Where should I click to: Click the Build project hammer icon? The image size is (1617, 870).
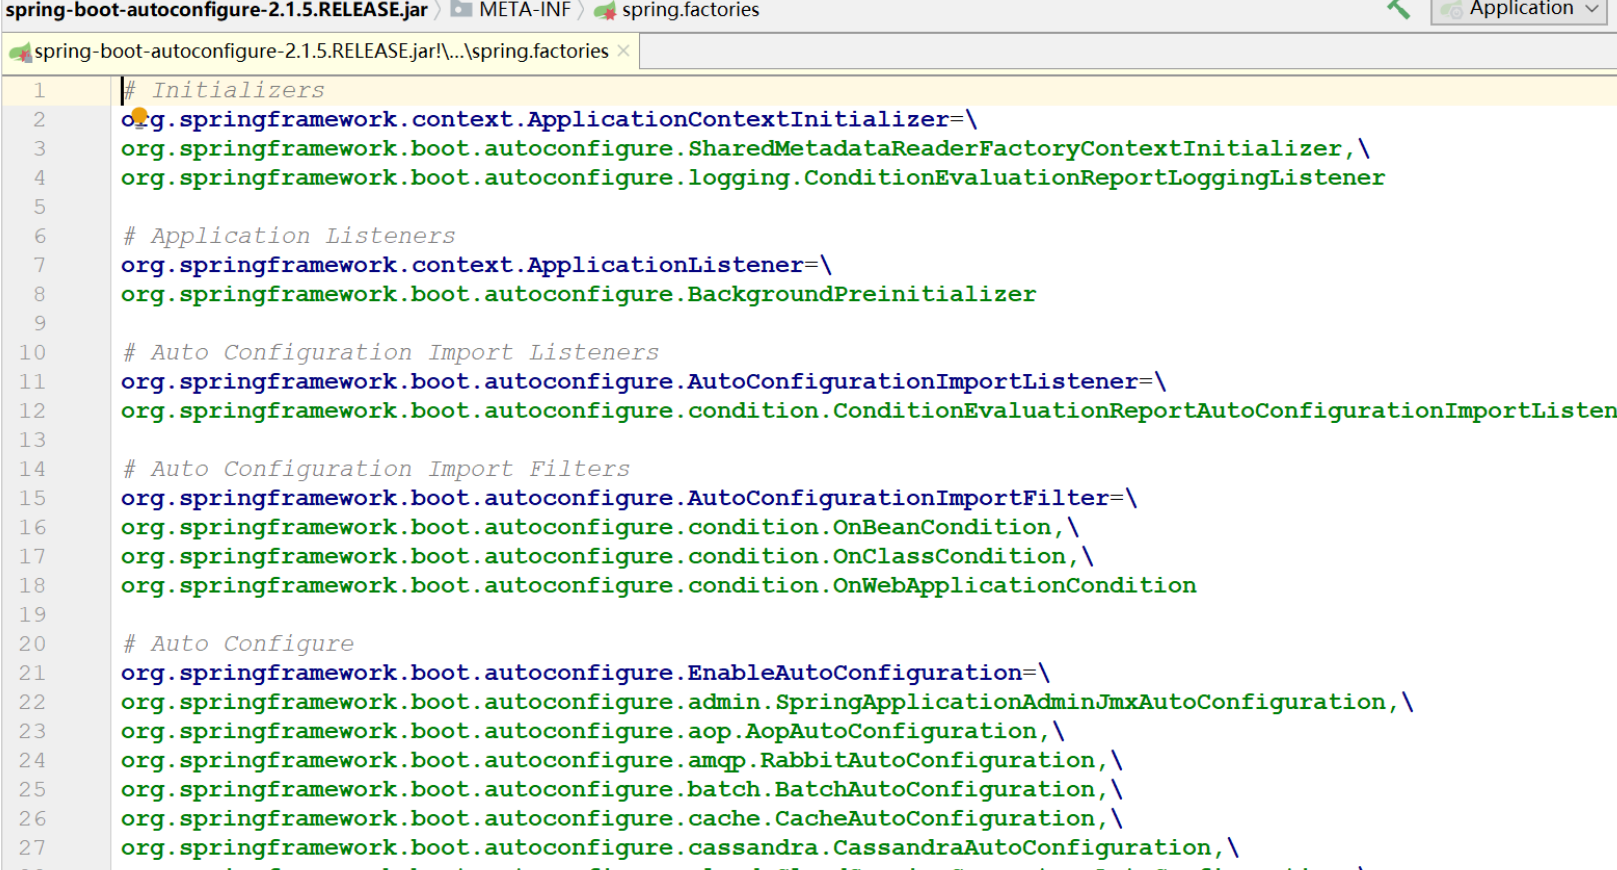(x=1398, y=9)
